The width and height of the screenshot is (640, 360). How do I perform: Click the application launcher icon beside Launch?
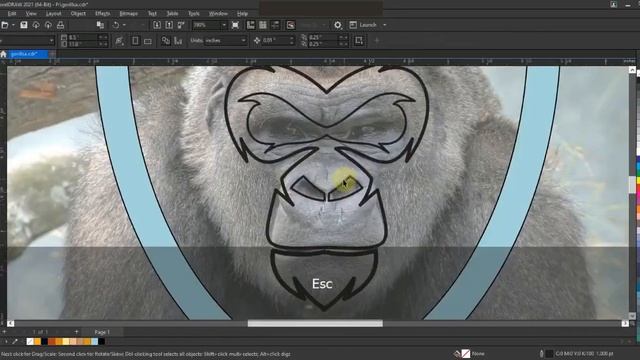(x=353, y=25)
